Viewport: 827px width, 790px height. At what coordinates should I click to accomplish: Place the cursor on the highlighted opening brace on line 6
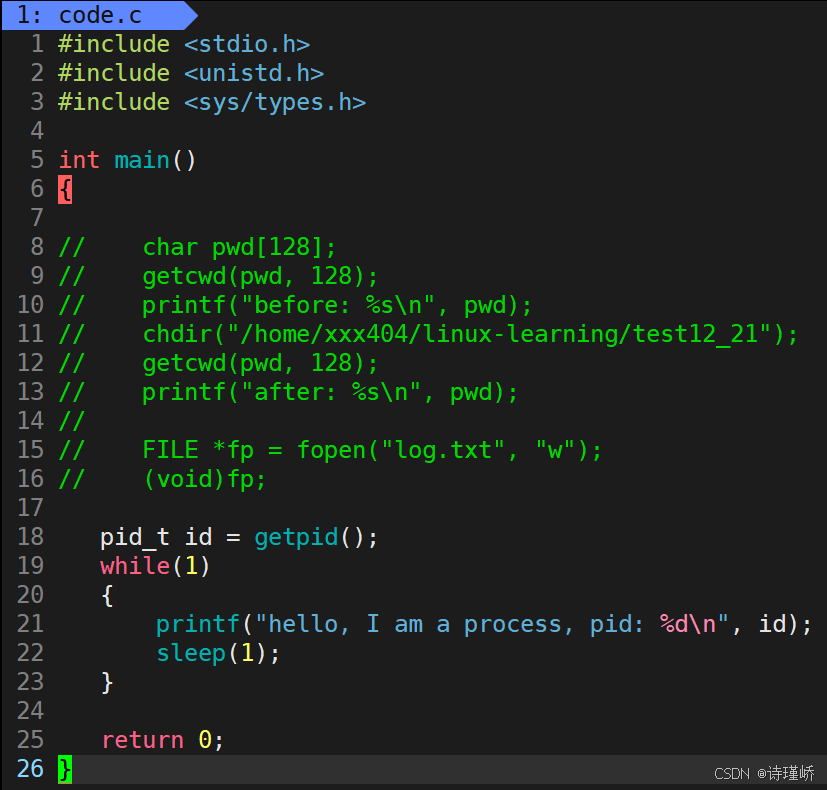click(x=65, y=190)
